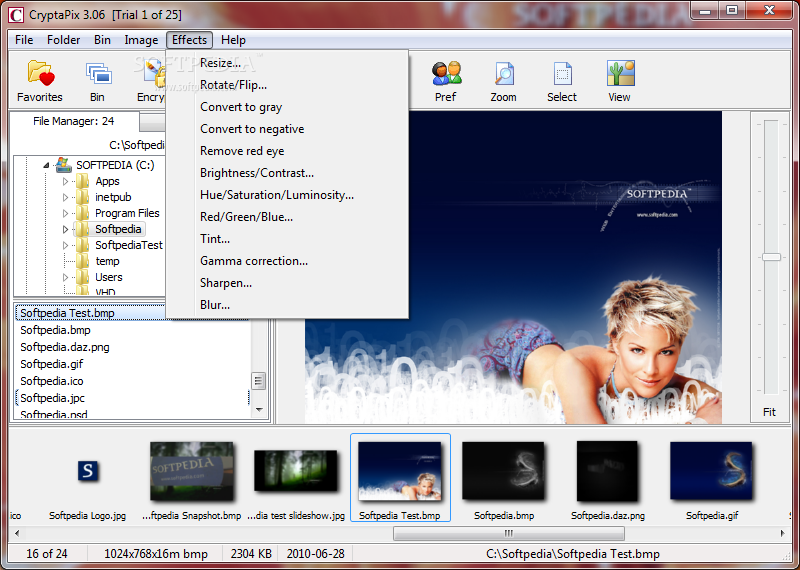Open the Help menu
Screen dimensions: 800x570
(x=233, y=40)
